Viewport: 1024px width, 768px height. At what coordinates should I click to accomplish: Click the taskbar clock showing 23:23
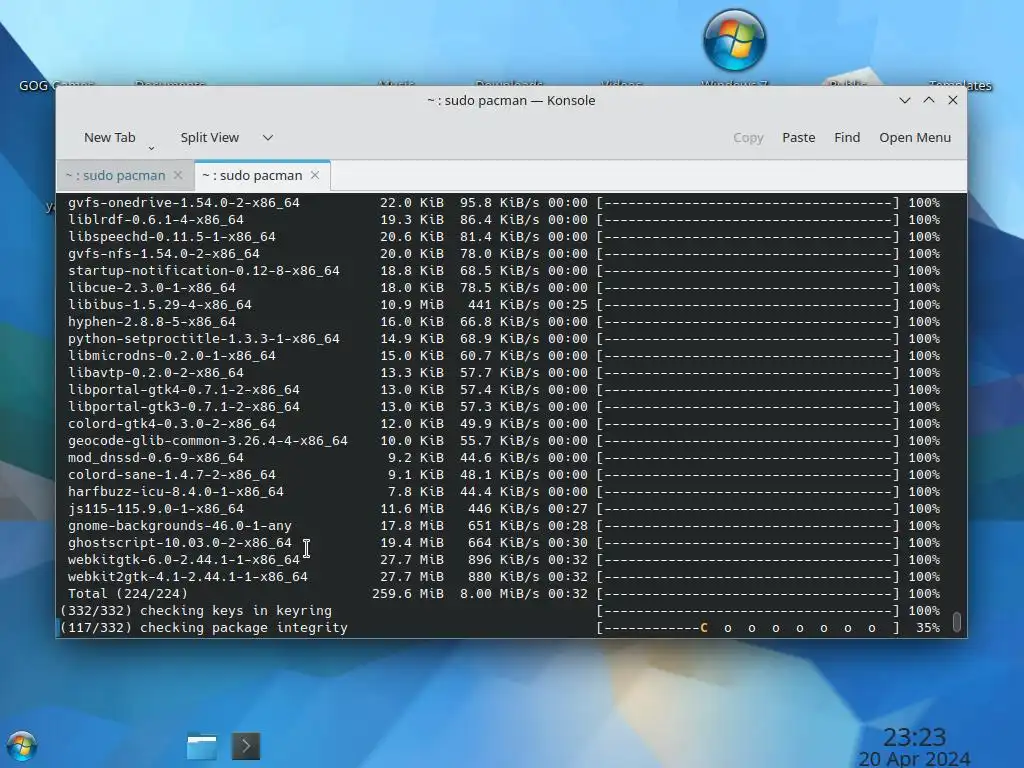tap(914, 737)
